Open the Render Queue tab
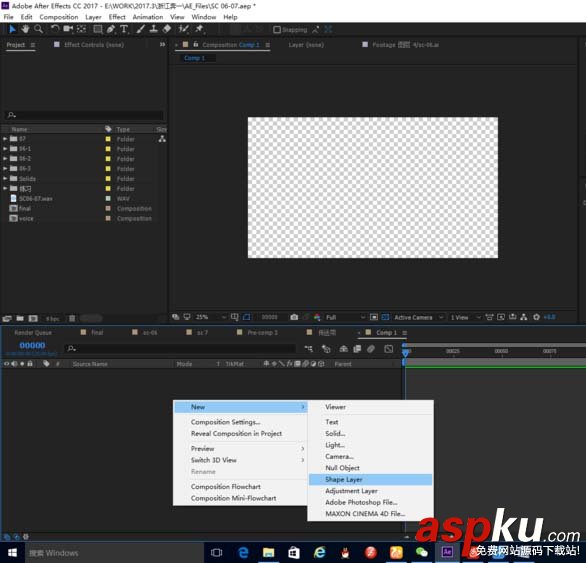Image resolution: width=586 pixels, height=563 pixels. (x=33, y=332)
